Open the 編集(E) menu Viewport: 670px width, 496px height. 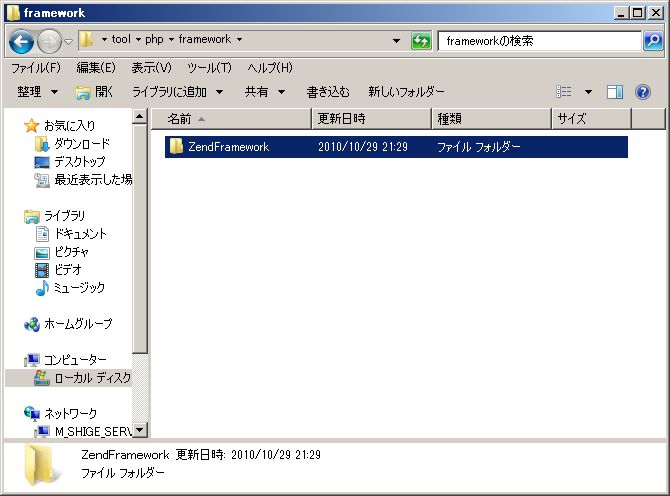(96, 68)
